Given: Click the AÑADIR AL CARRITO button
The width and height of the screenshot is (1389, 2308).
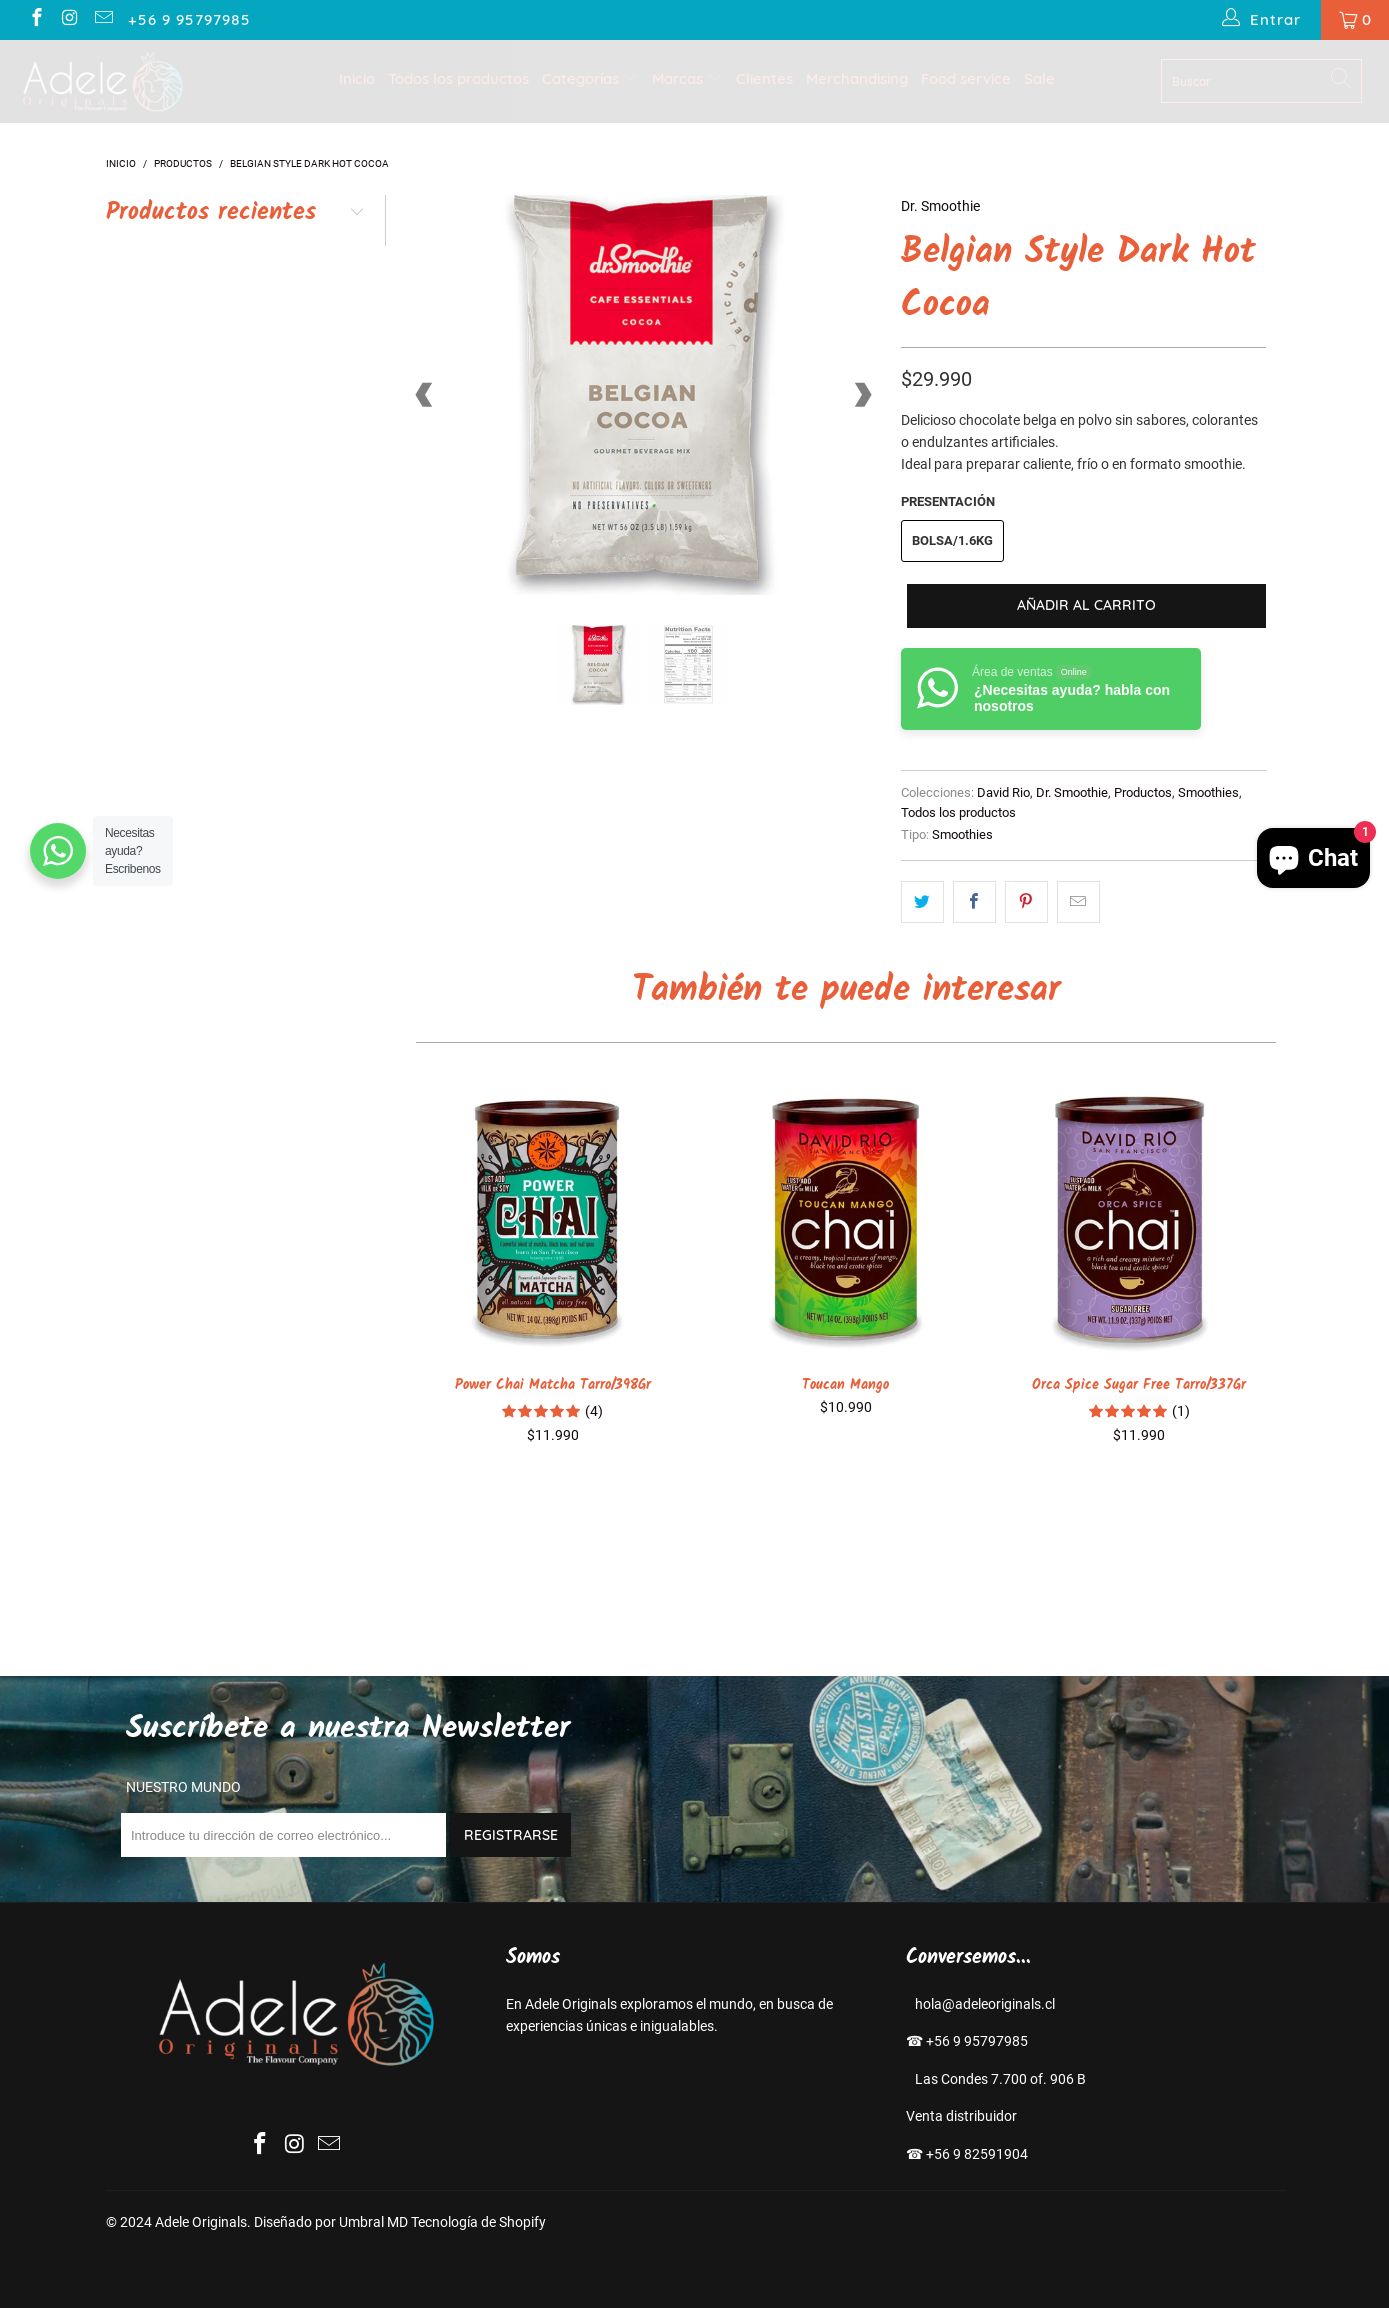Looking at the screenshot, I should click(1086, 606).
